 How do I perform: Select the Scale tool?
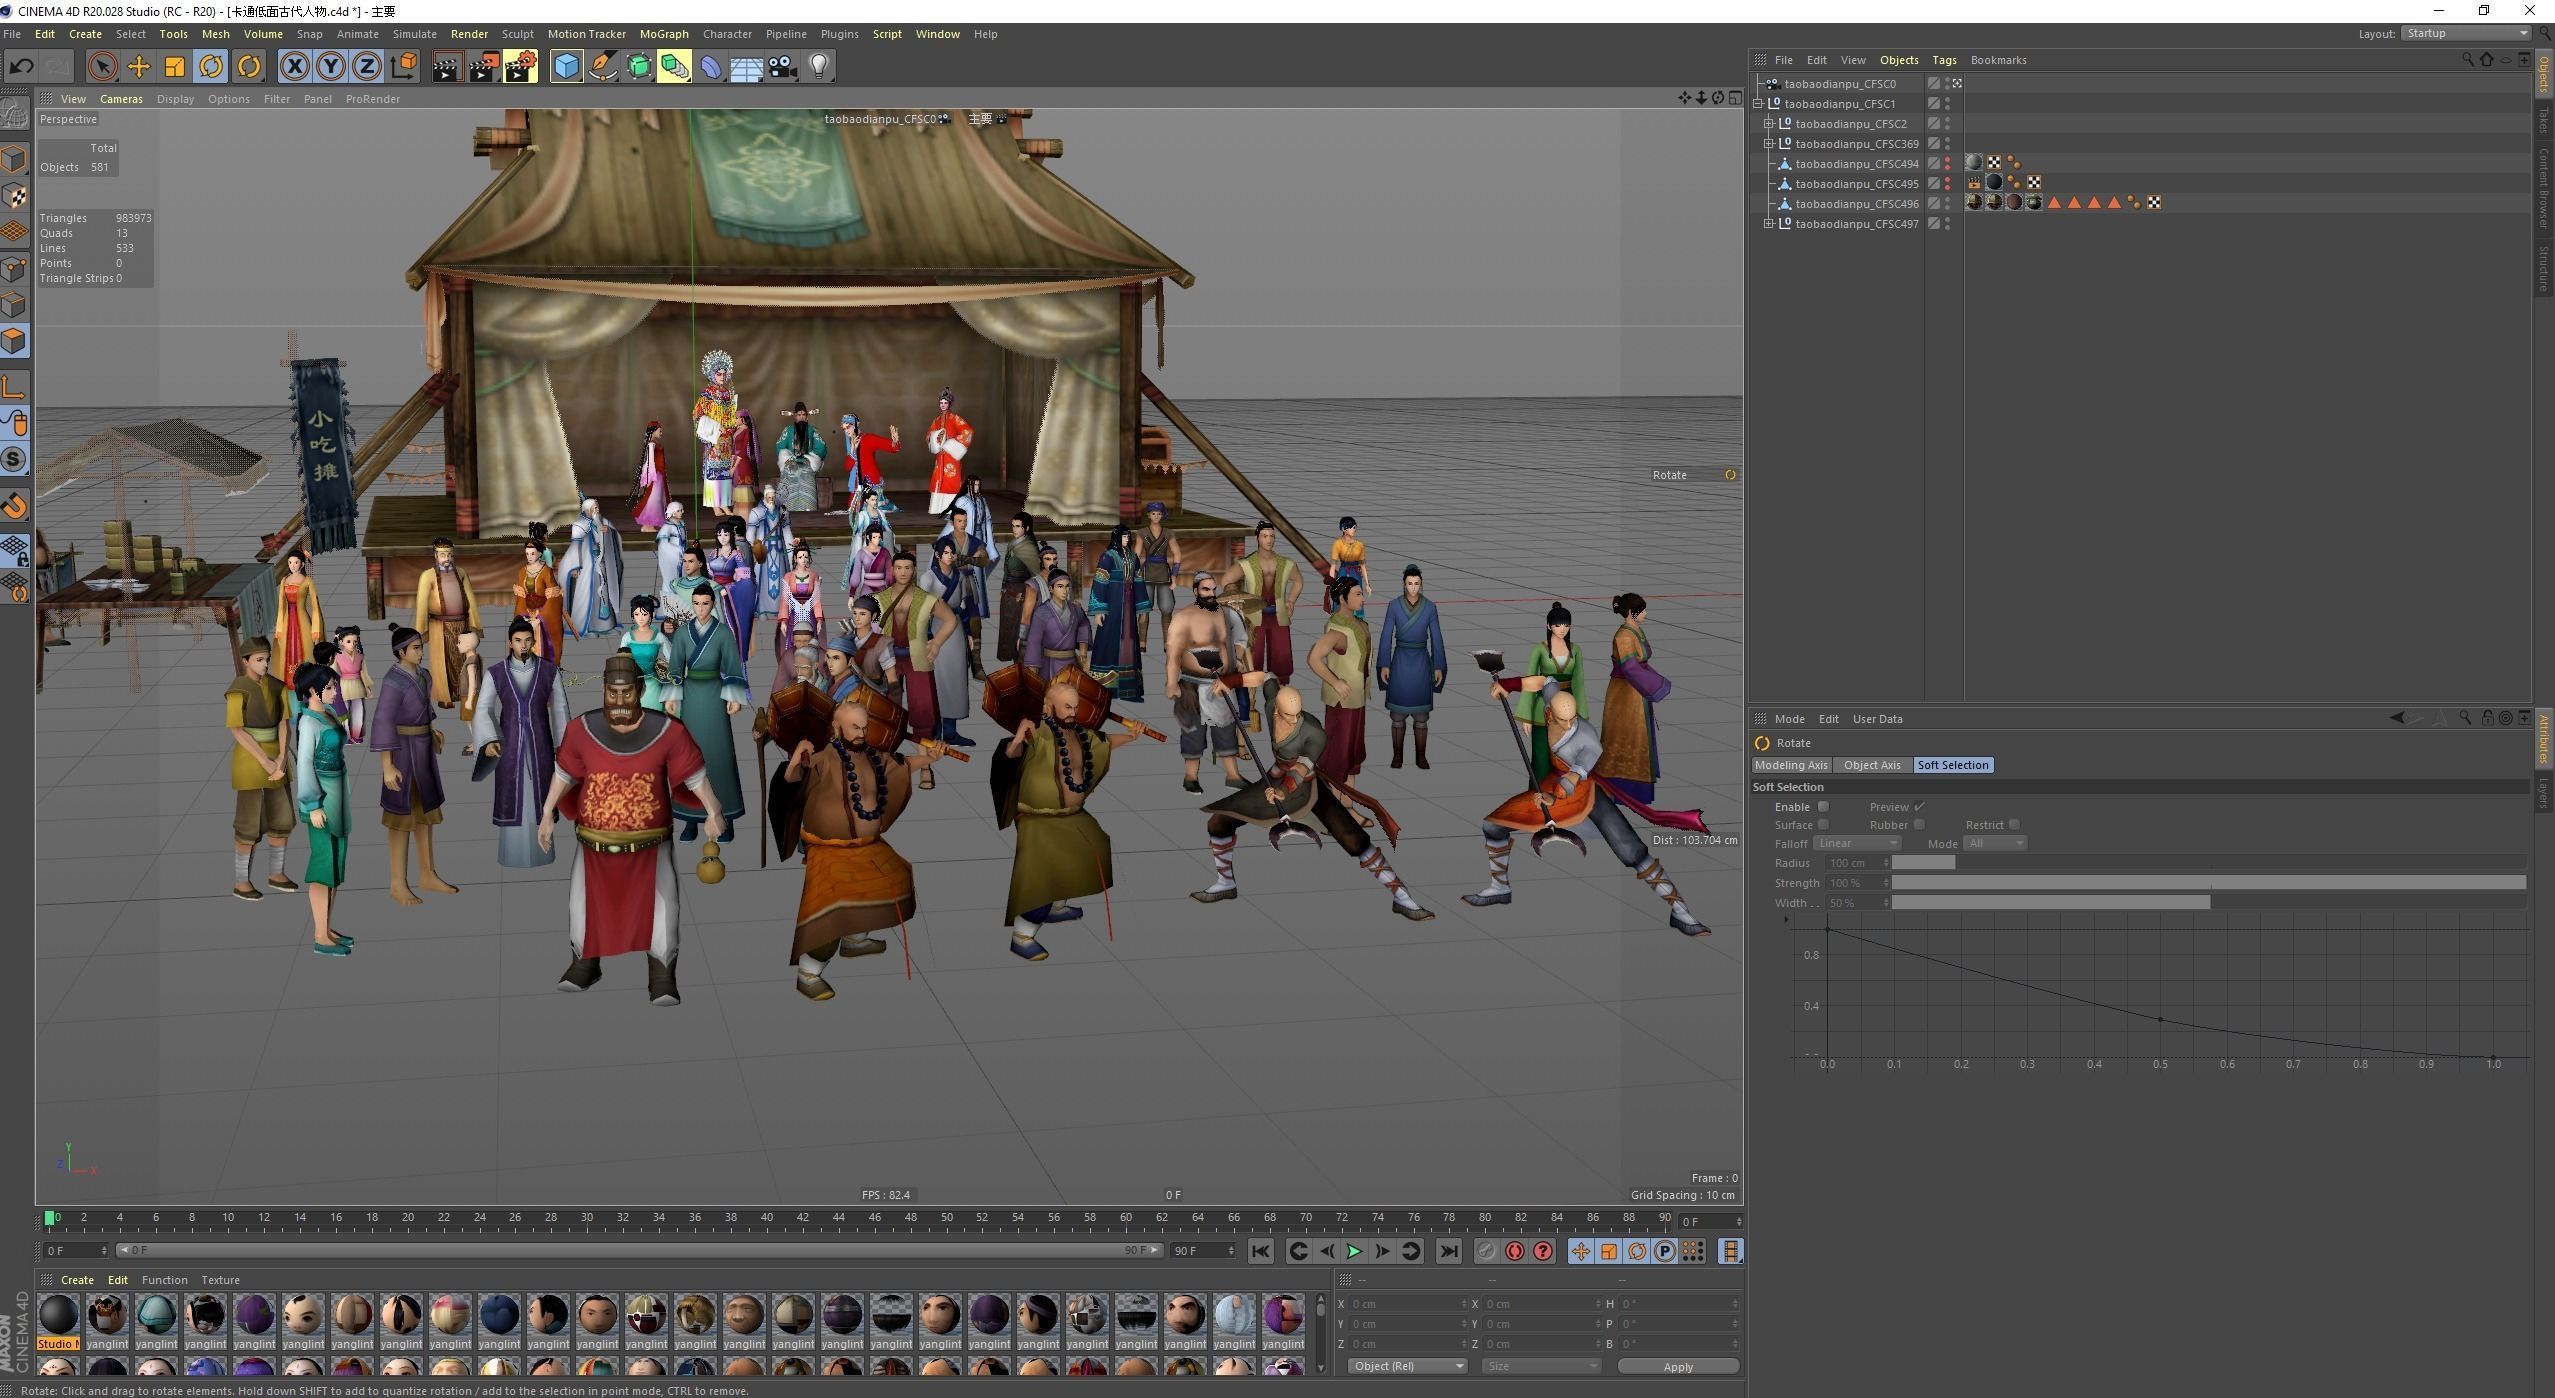[174, 67]
